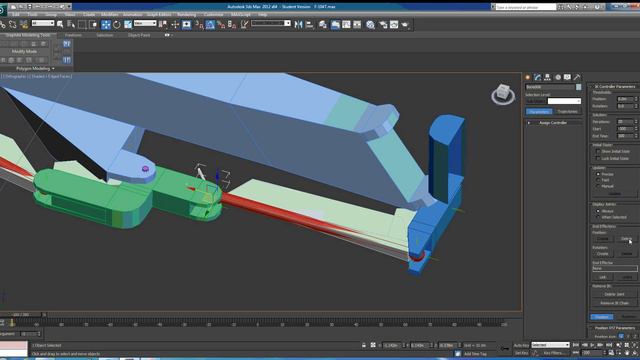The width and height of the screenshot is (640, 360).
Task: Click the Mirror tool icon
Action: (x=298, y=24)
